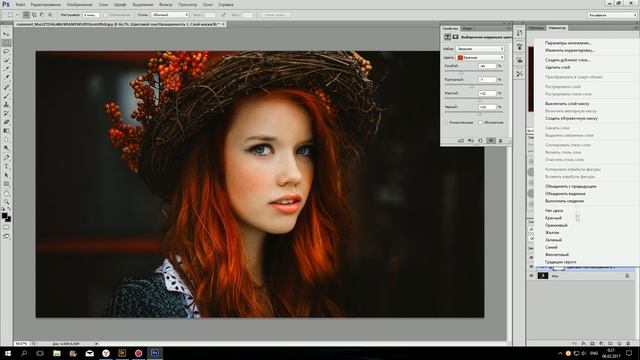The width and height of the screenshot is (640, 360).
Task: Click the feather input field in options bar
Action: pos(91,15)
